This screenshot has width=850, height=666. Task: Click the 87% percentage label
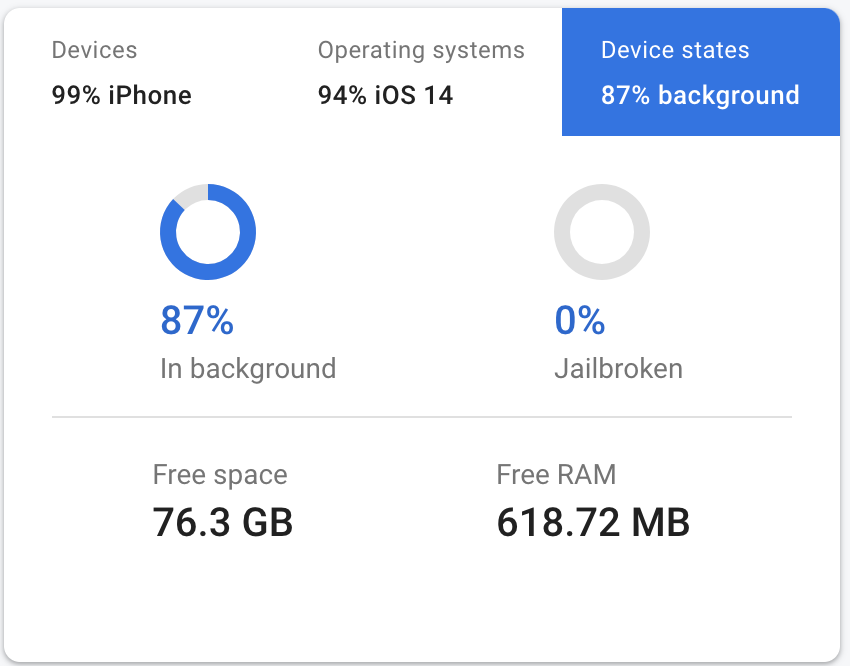click(197, 322)
